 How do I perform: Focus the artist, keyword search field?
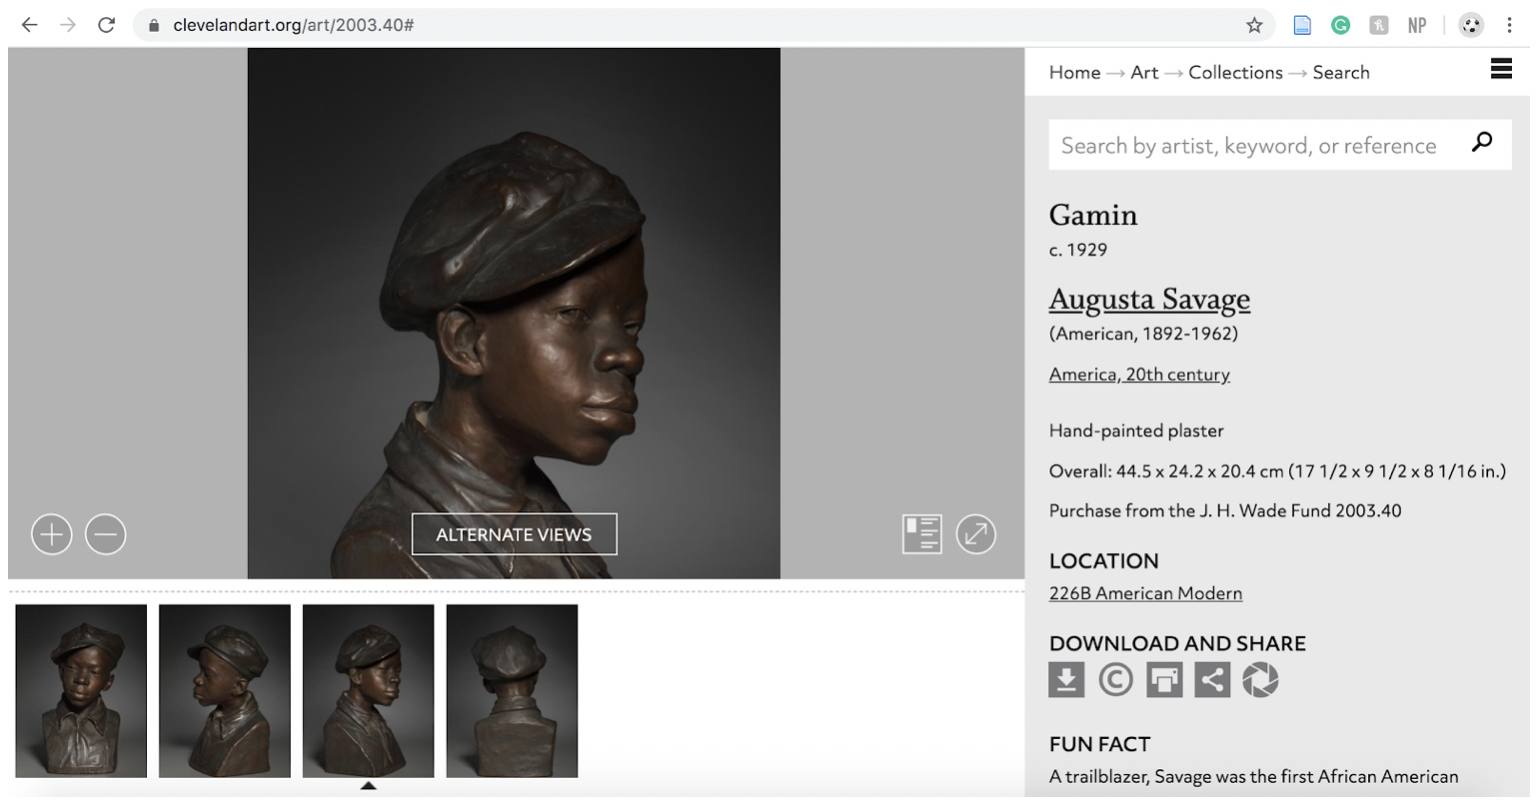click(x=1250, y=146)
